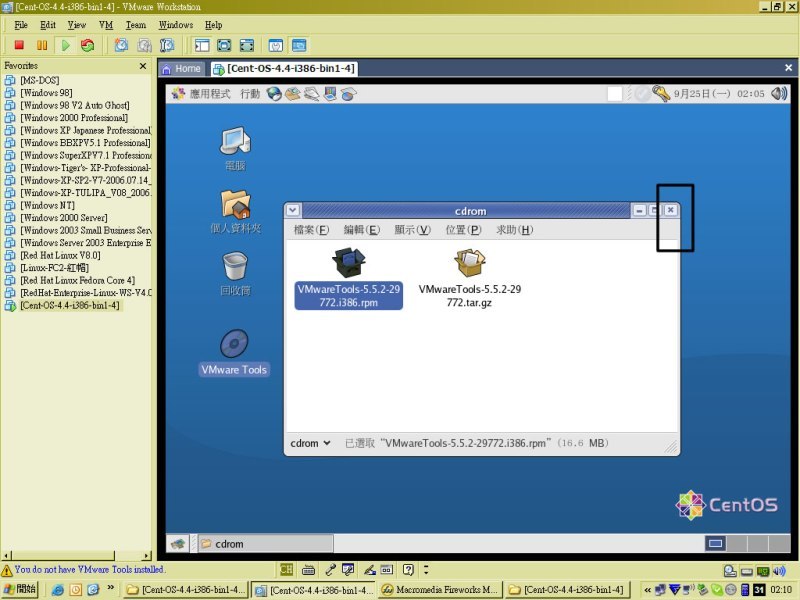Screen dimensions: 800x600
Task: Select [Windows NT] in Favorites
Action: (x=47, y=205)
